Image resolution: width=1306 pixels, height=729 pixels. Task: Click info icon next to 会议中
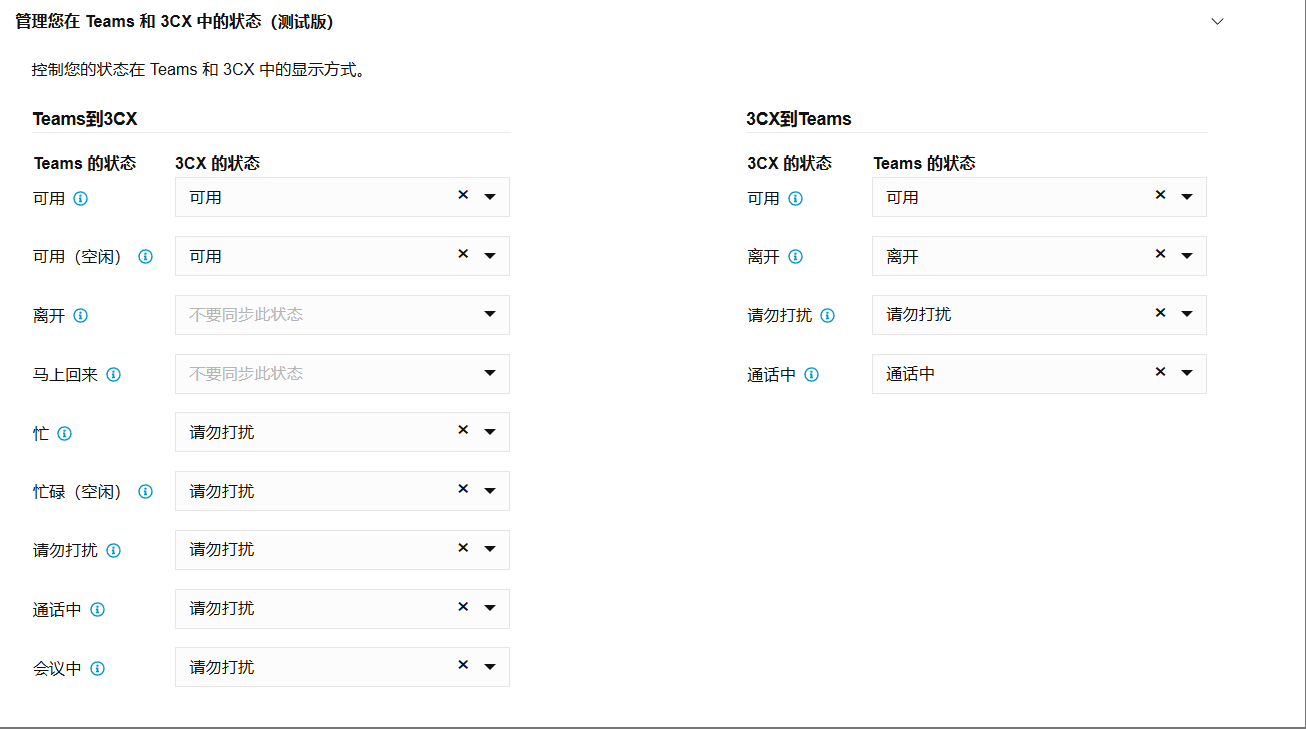[x=98, y=669]
